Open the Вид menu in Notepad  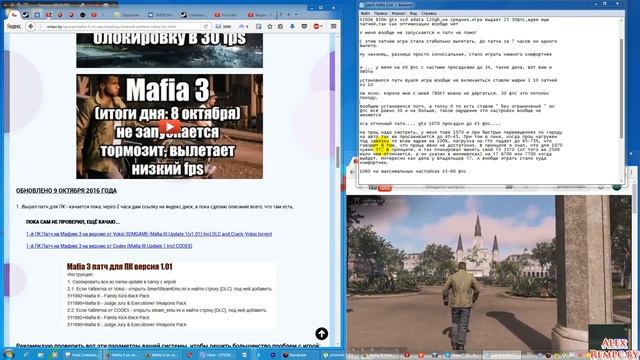(413, 13)
